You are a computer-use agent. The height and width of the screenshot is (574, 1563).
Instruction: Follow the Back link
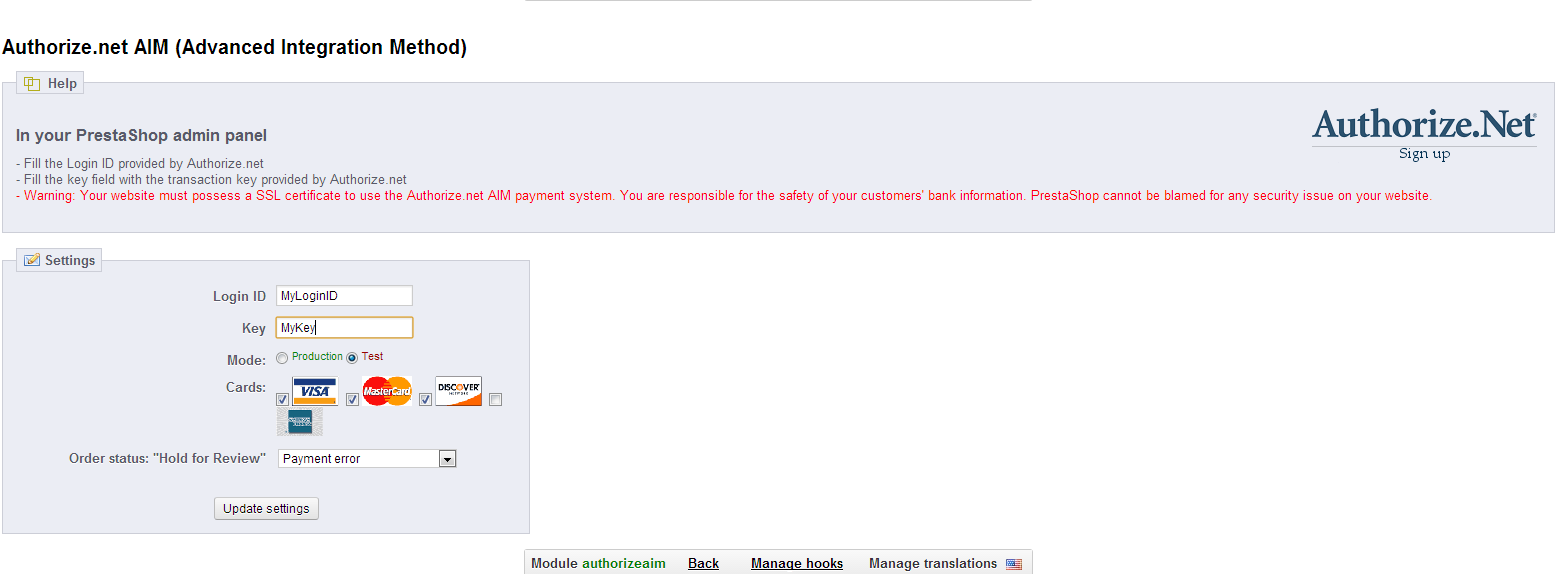(703, 564)
